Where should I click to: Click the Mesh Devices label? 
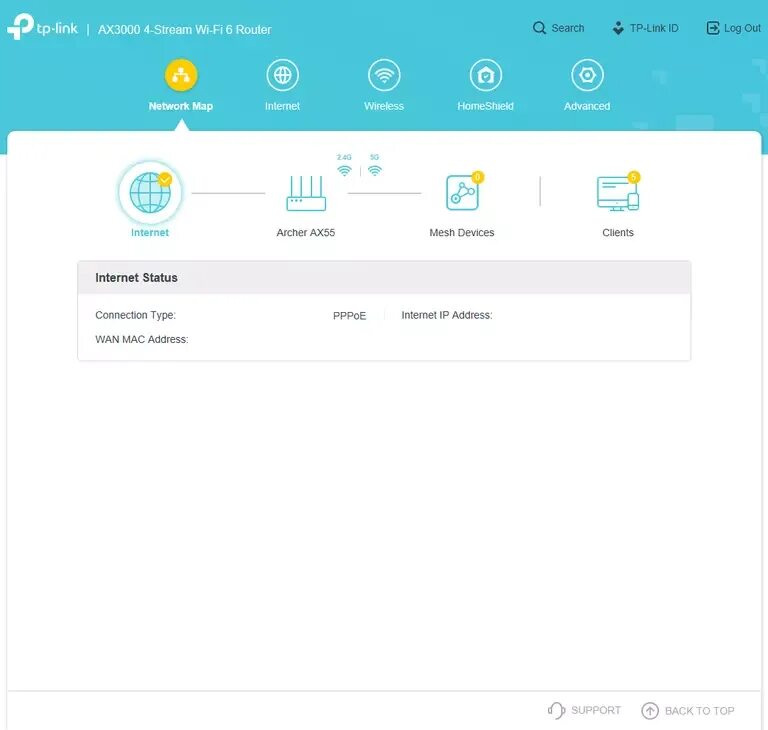(x=462, y=233)
